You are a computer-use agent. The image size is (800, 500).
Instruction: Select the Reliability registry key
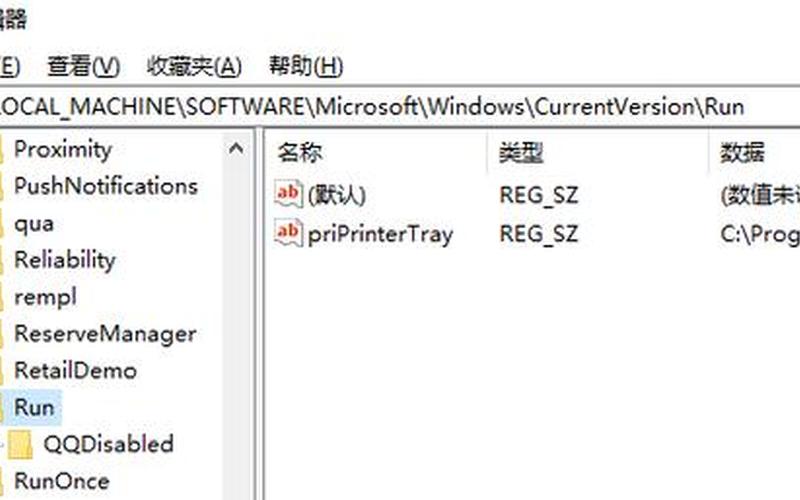tap(65, 260)
